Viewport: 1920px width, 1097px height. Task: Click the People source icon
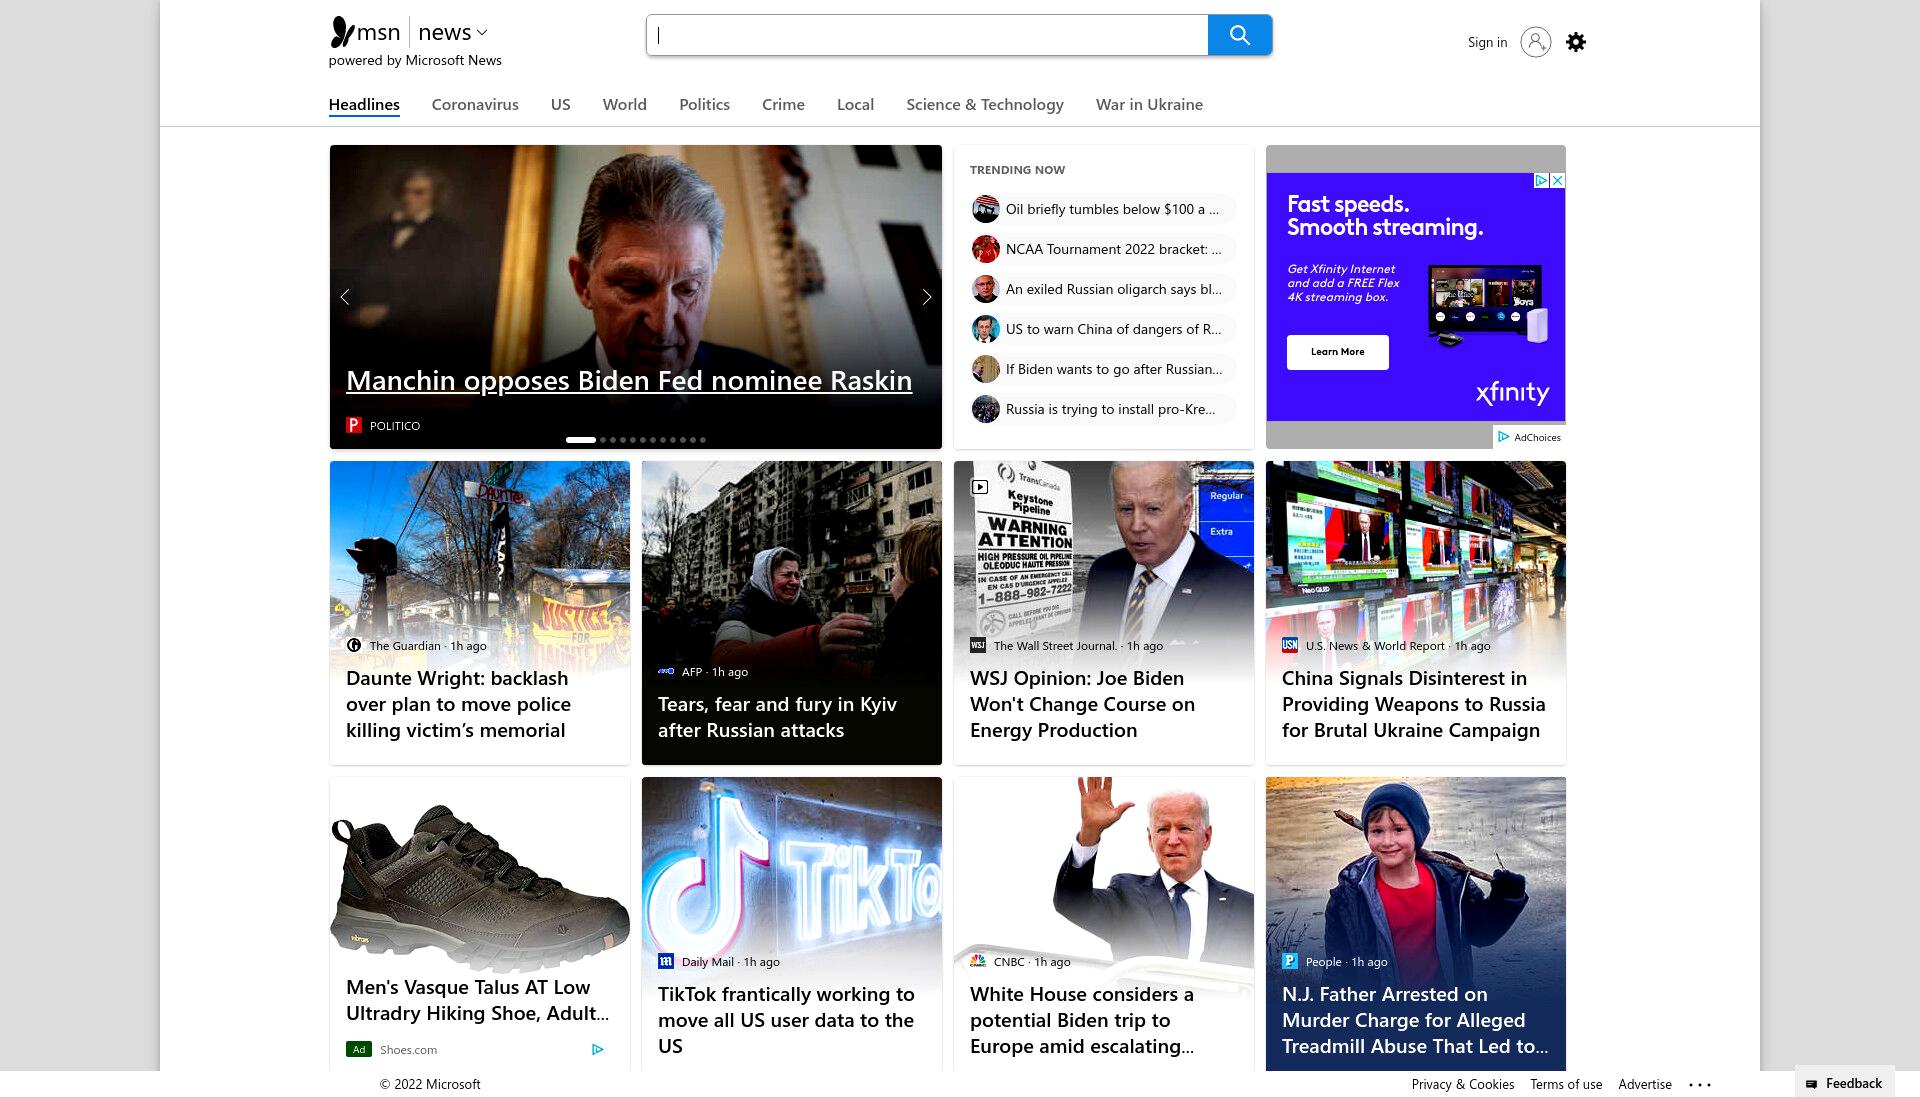pos(1290,961)
